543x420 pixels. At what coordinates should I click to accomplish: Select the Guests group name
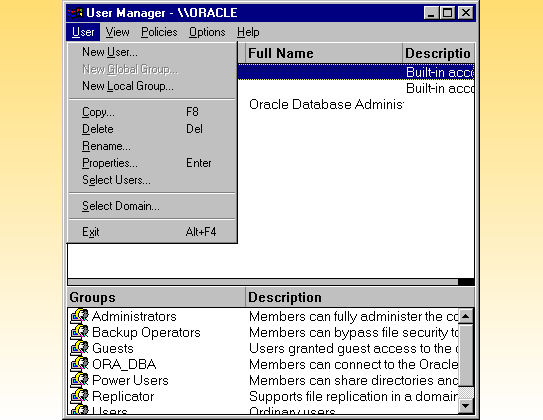coord(113,348)
